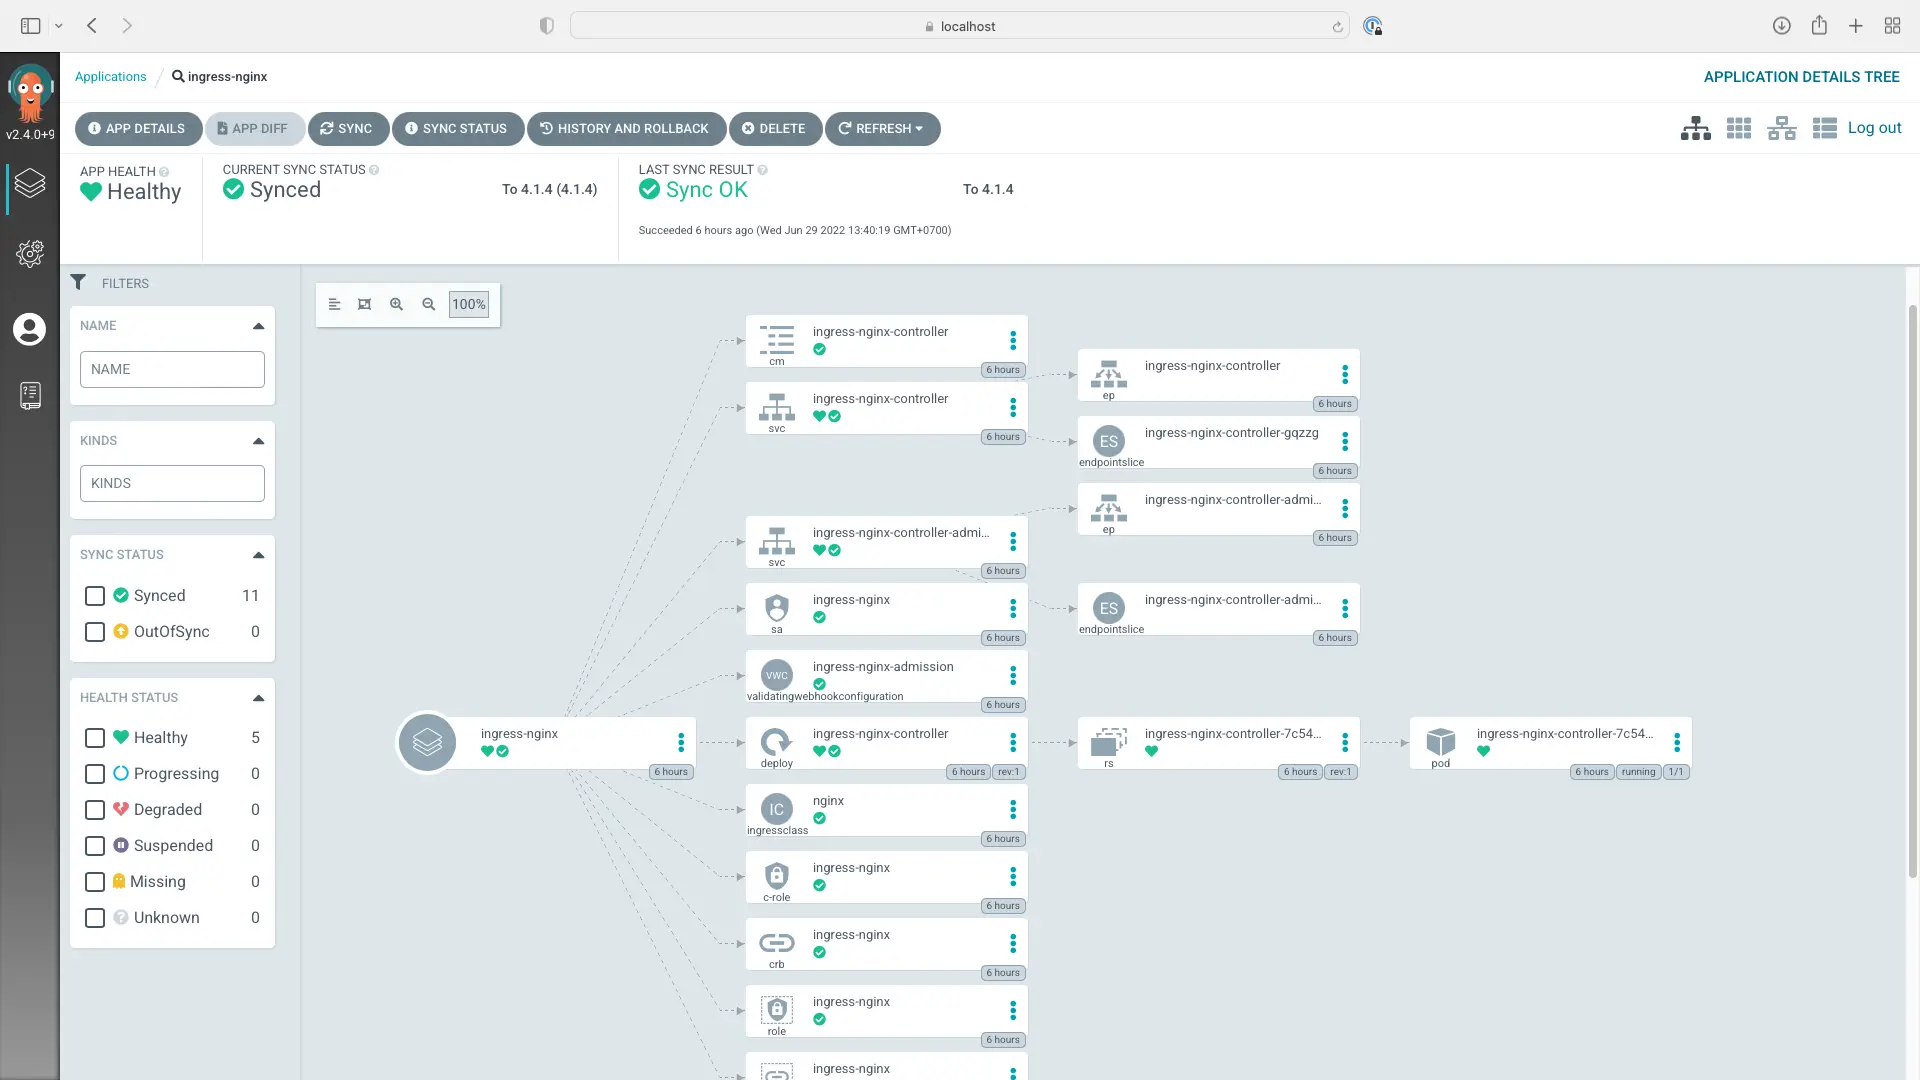Viewport: 1920px width, 1080px height.
Task: Click the ES icon for ingress-nginx-controller-gqzzg
Action: tap(1108, 441)
